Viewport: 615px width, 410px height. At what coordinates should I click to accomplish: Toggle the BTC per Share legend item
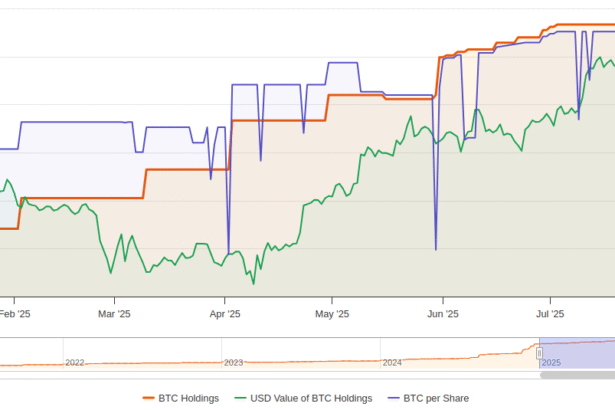click(x=434, y=398)
